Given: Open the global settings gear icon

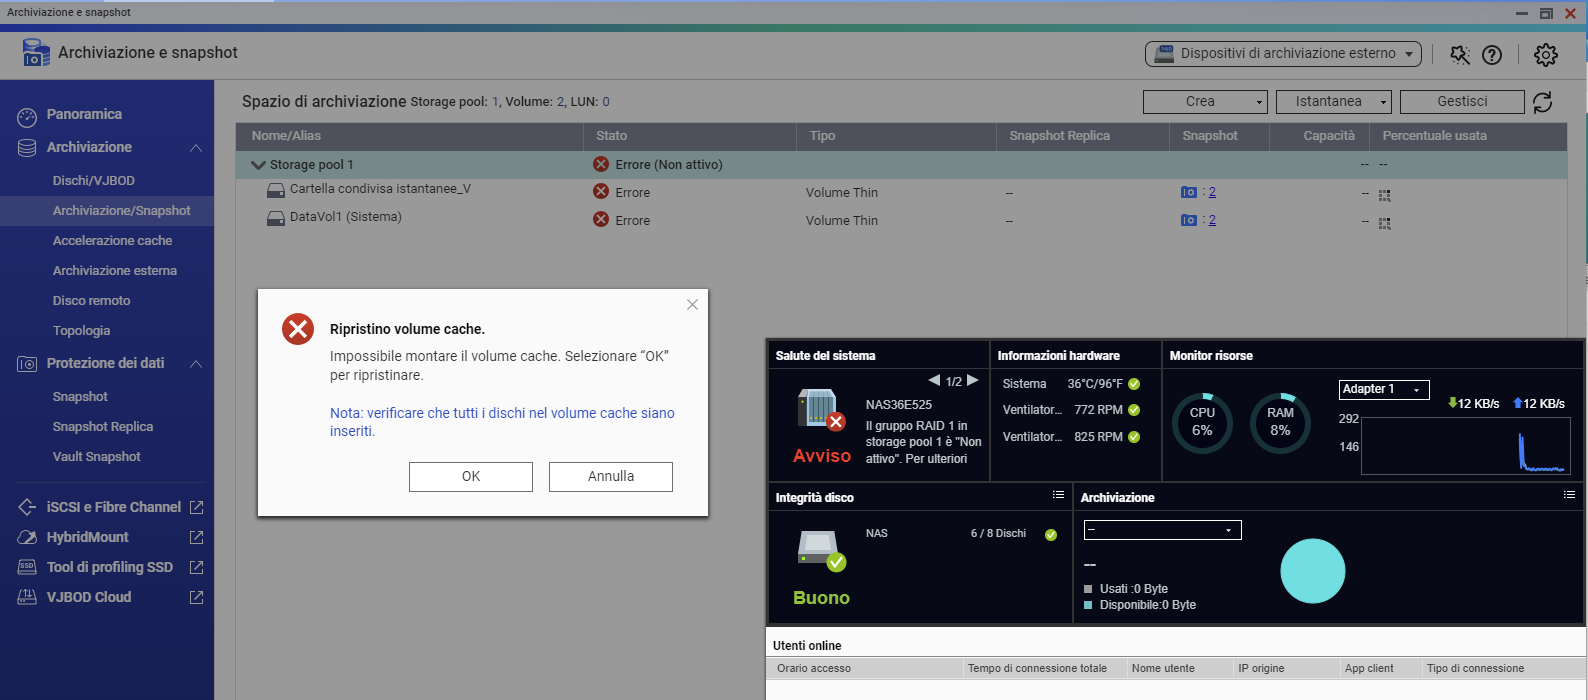Looking at the screenshot, I should pyautogui.click(x=1546, y=55).
